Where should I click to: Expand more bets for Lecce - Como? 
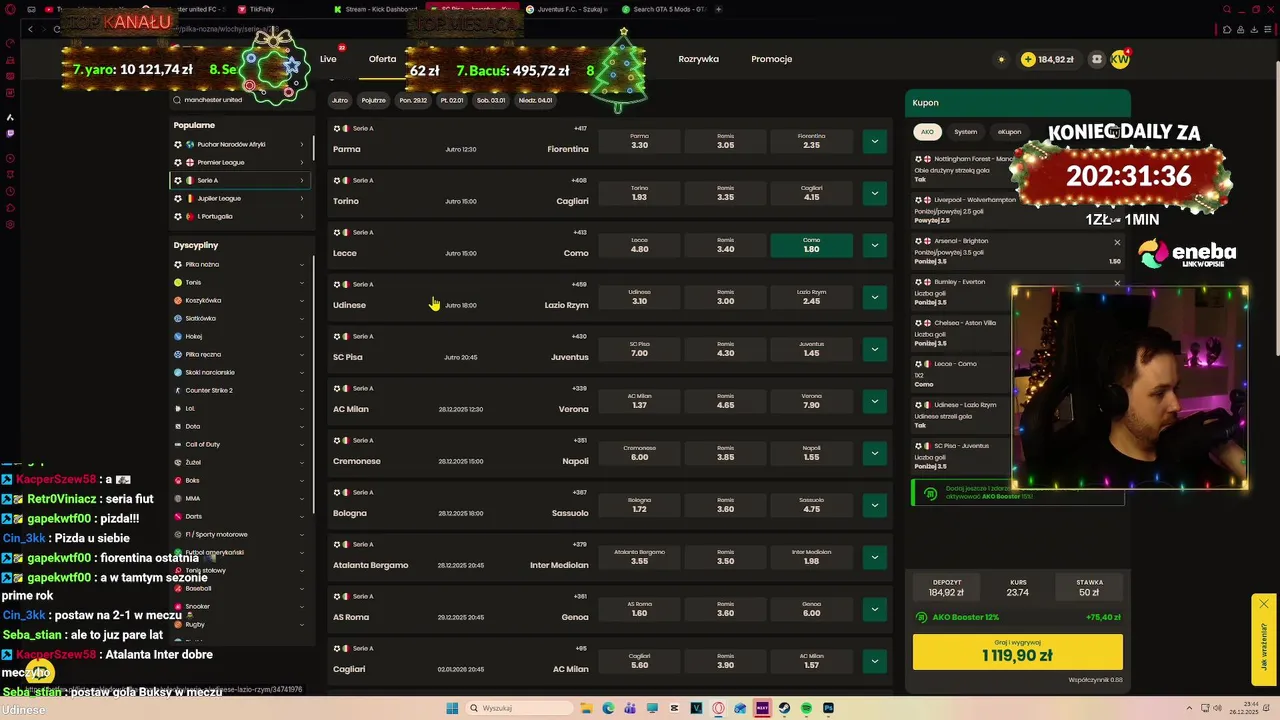874,245
